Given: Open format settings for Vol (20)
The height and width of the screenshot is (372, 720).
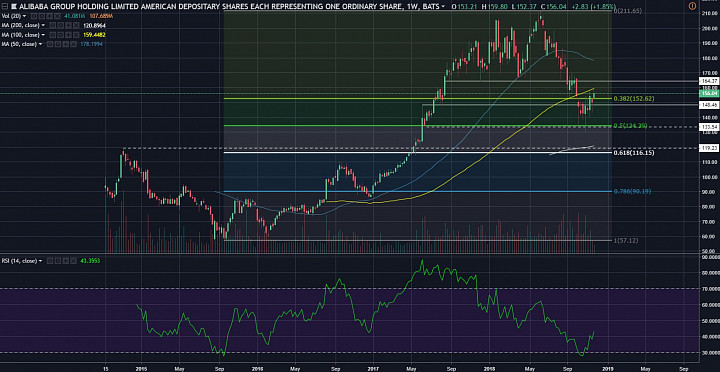Looking at the screenshot, I should (x=42, y=16).
